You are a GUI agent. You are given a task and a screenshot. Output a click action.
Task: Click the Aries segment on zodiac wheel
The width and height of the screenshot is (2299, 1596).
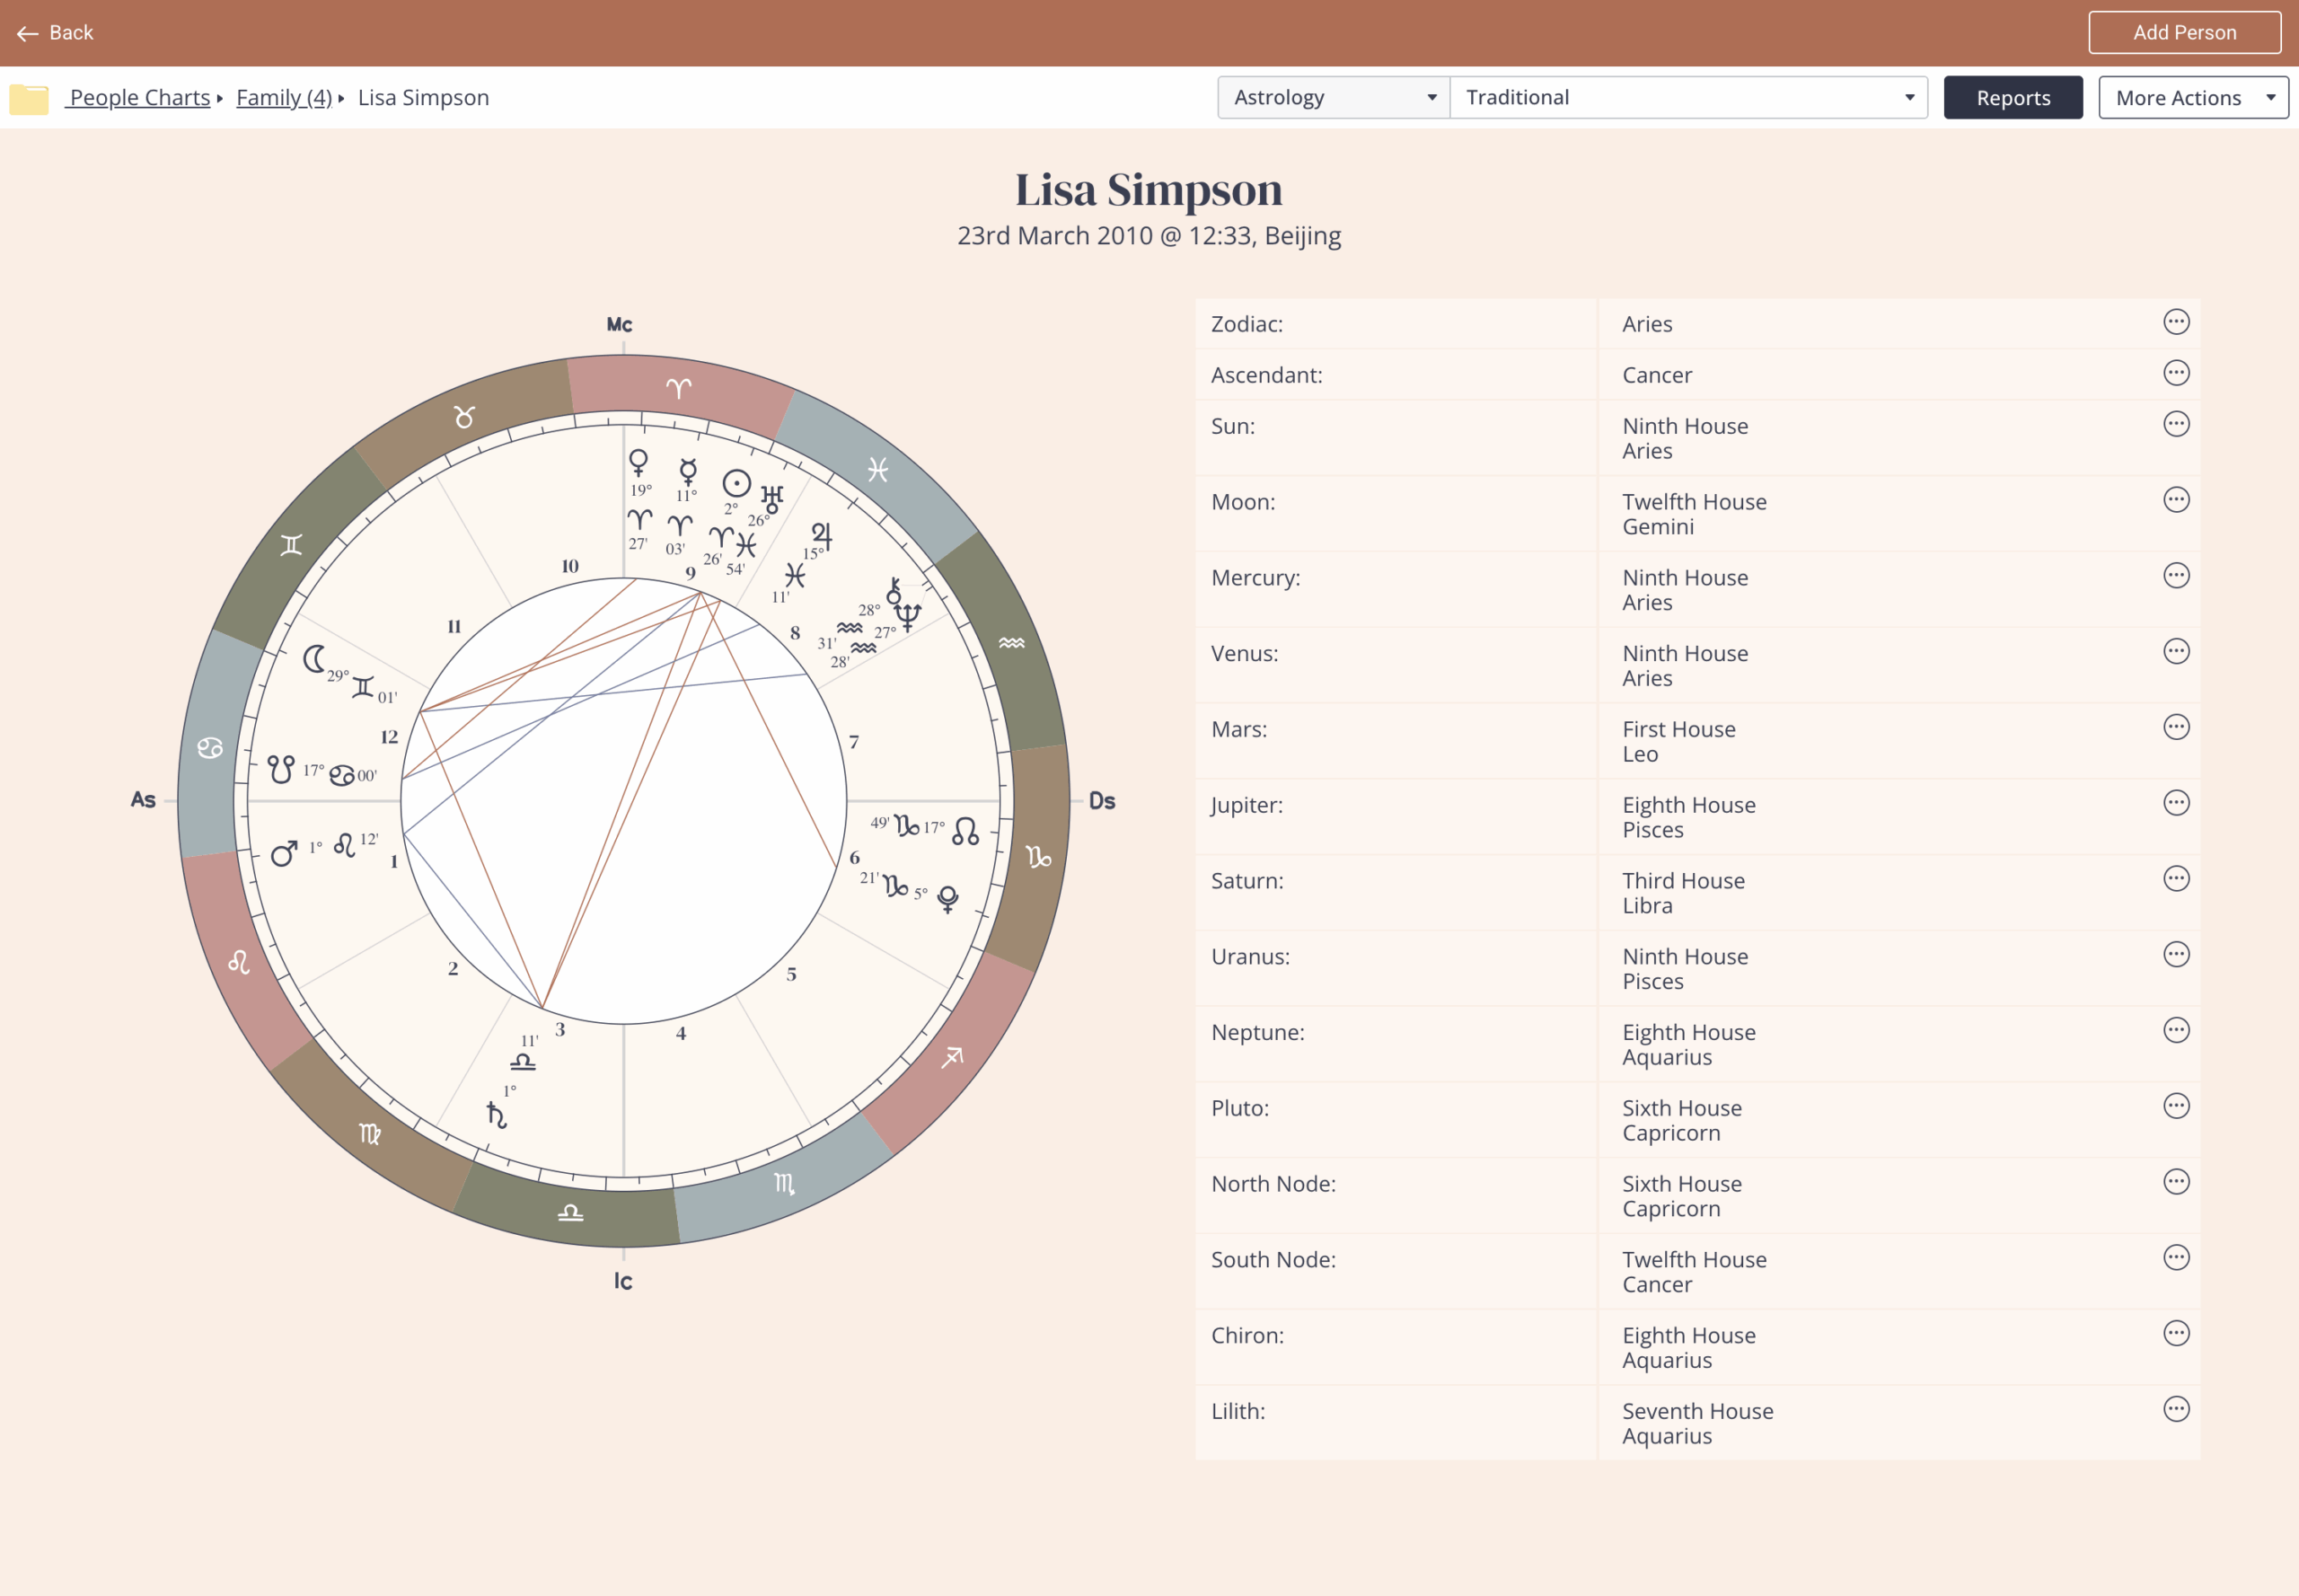(679, 388)
